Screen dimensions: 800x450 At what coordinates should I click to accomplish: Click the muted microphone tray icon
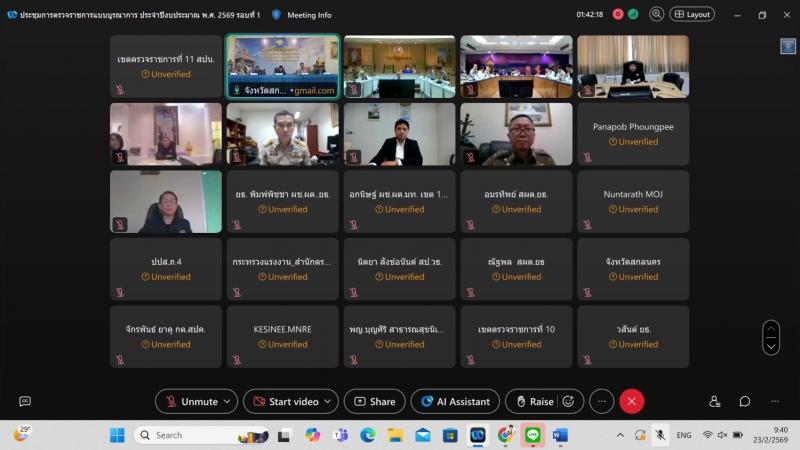660,435
